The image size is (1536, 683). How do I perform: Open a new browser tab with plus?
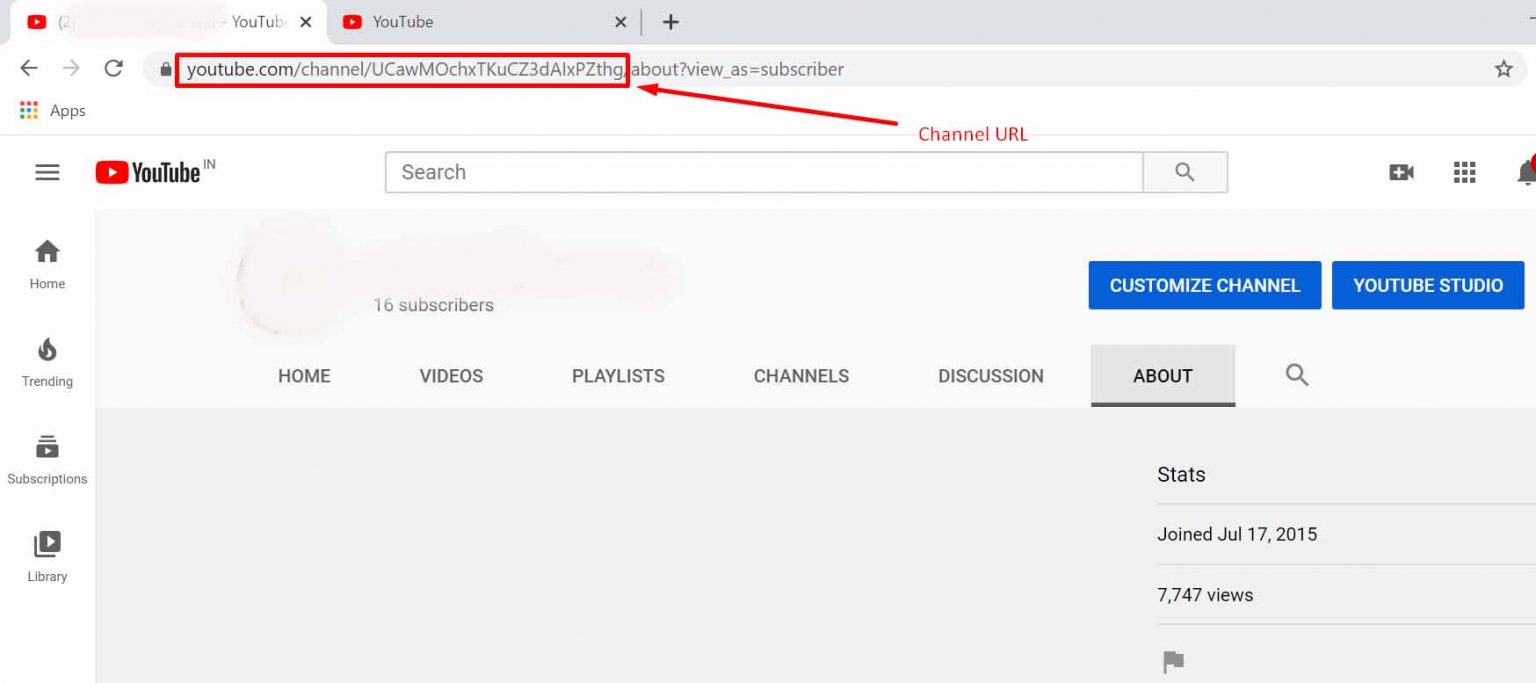click(671, 22)
